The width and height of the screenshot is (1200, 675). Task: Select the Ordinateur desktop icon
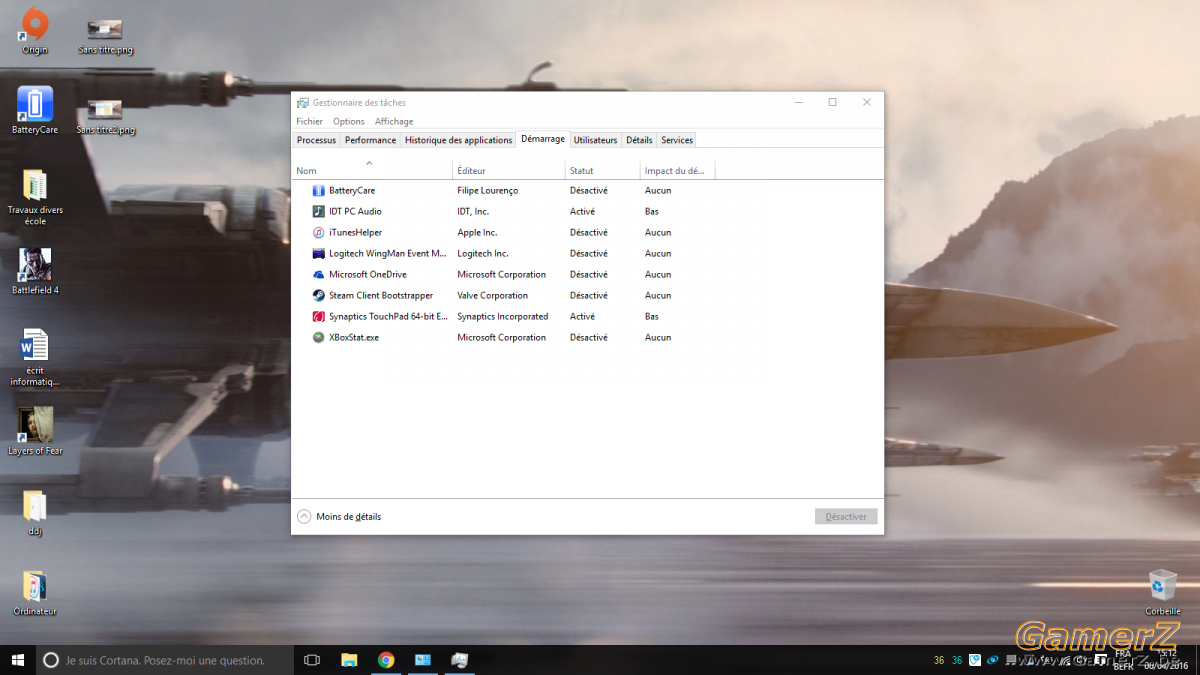click(x=35, y=593)
